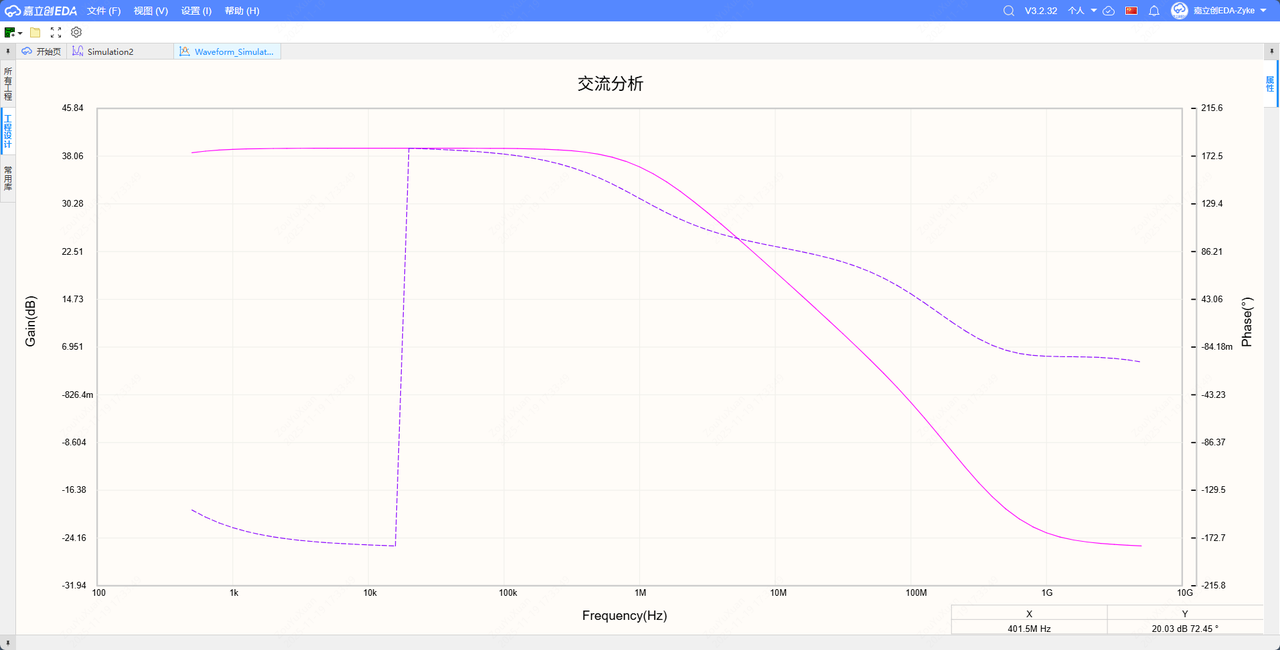Click the 所有工程 side panel tab
Screen dimensions: 1280x650
(8, 83)
